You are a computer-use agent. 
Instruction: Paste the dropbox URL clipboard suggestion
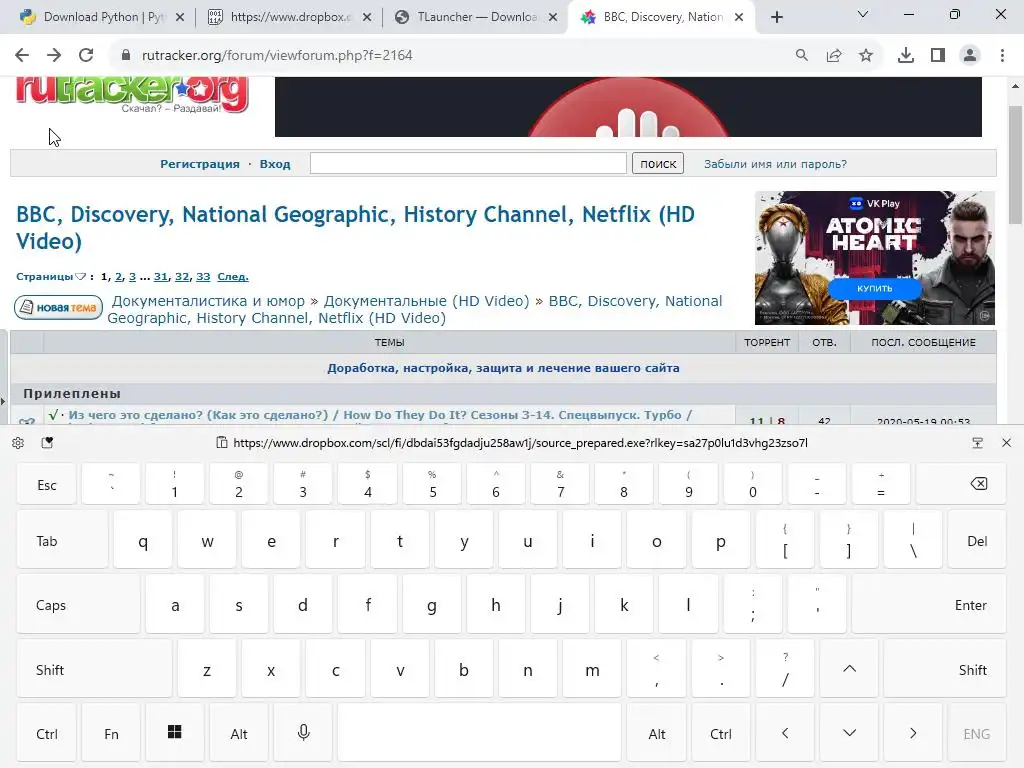point(512,443)
